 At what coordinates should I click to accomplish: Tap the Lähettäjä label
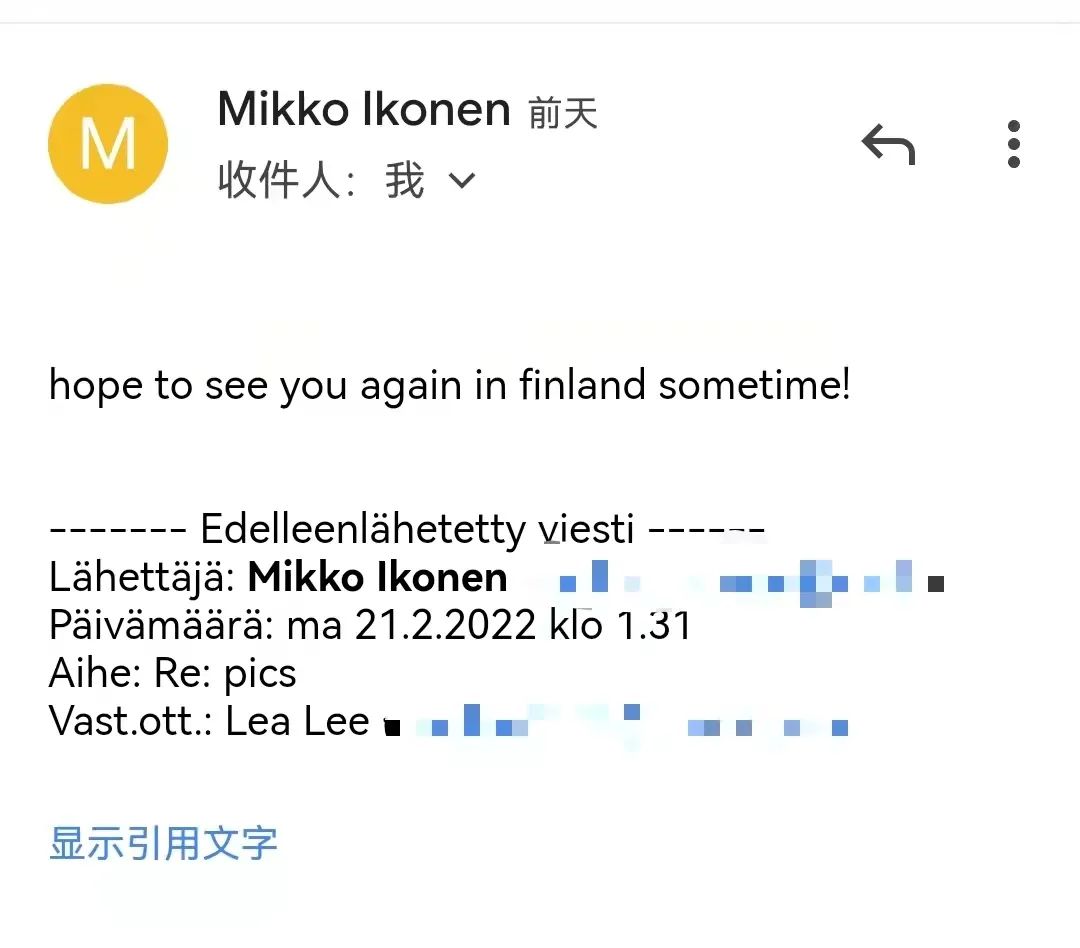tap(142, 577)
